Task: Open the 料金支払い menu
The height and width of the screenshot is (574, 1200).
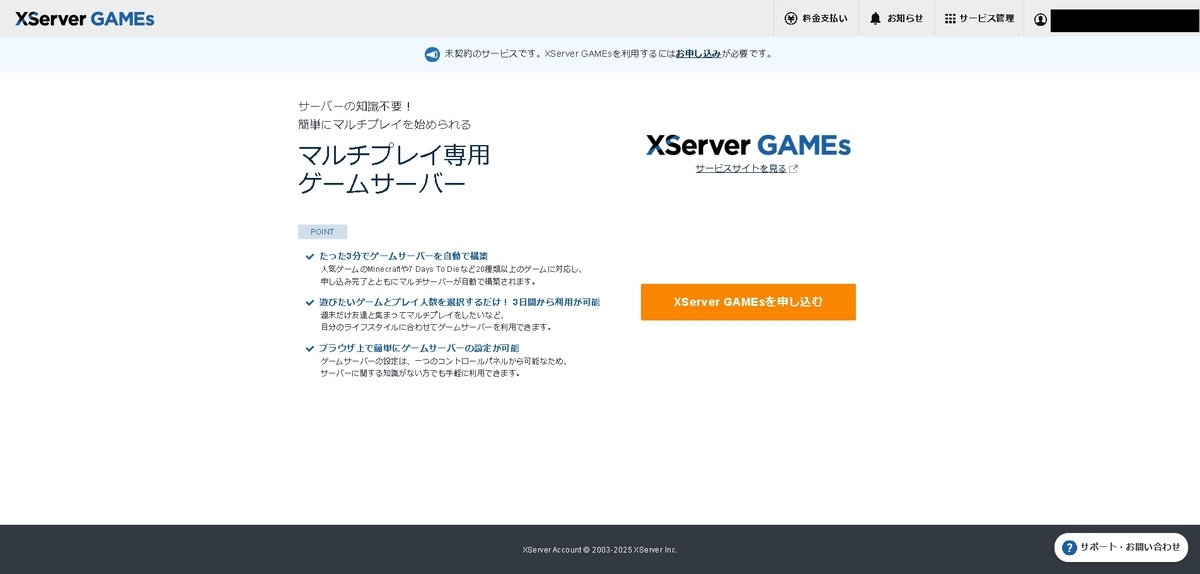Action: pyautogui.click(x=816, y=18)
